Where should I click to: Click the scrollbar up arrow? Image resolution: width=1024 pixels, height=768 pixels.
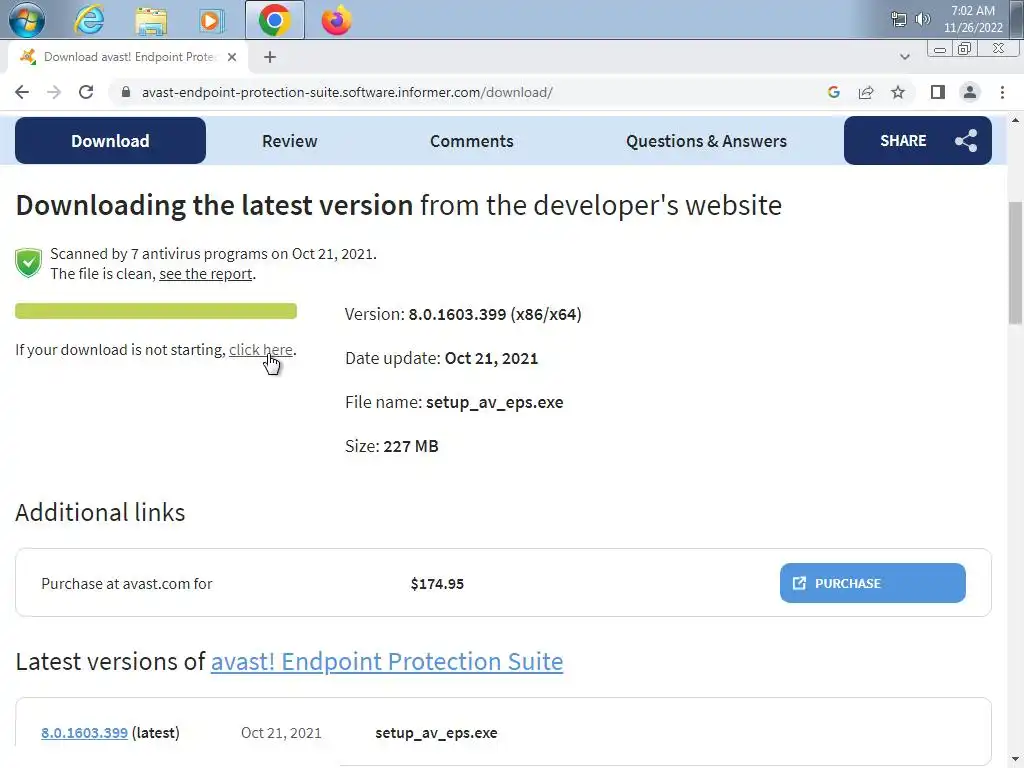point(1015,120)
